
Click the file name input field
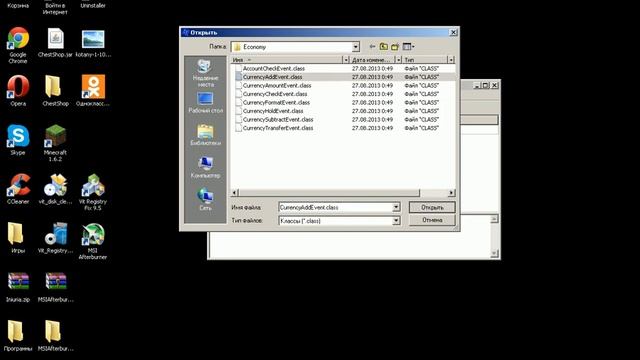coord(335,207)
